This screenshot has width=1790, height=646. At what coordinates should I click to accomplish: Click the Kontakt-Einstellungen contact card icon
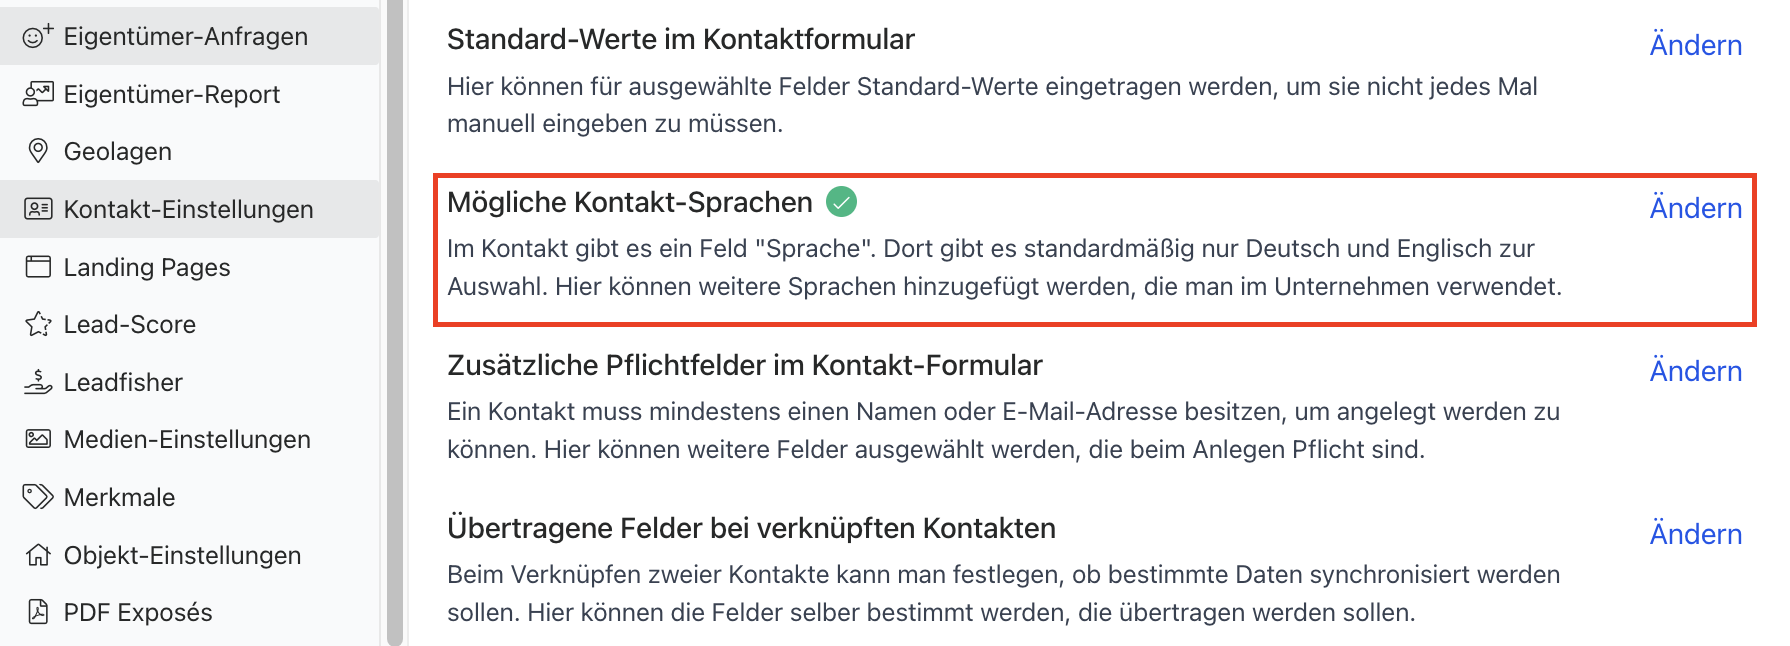tap(38, 209)
